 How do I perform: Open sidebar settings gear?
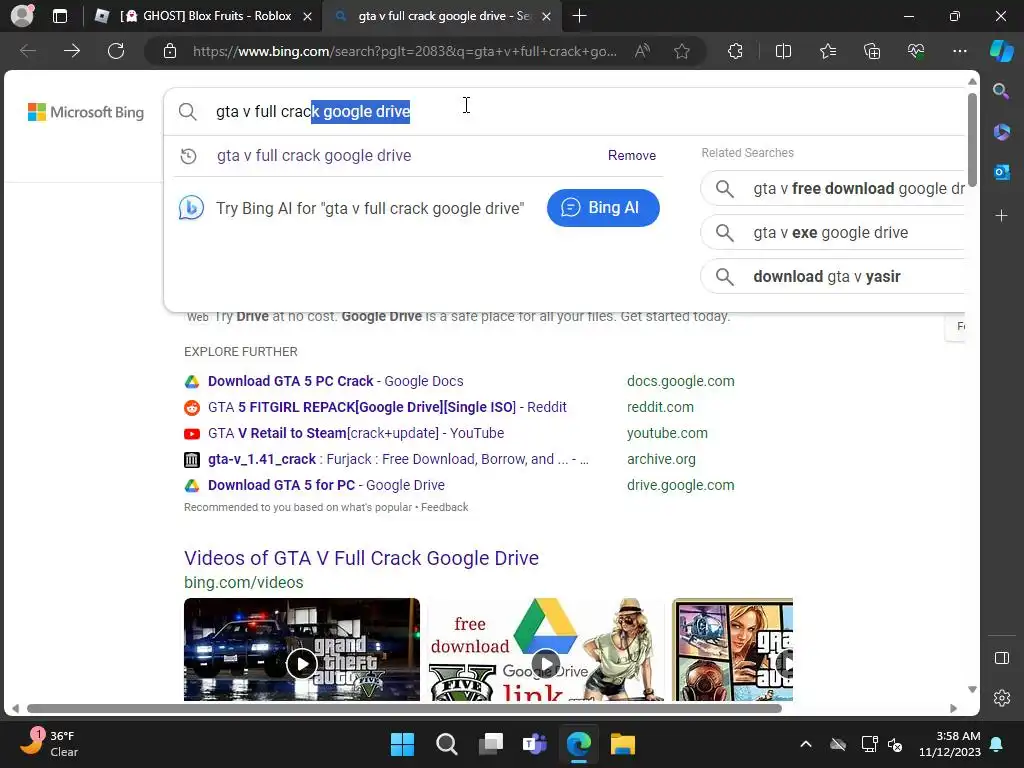click(1001, 697)
